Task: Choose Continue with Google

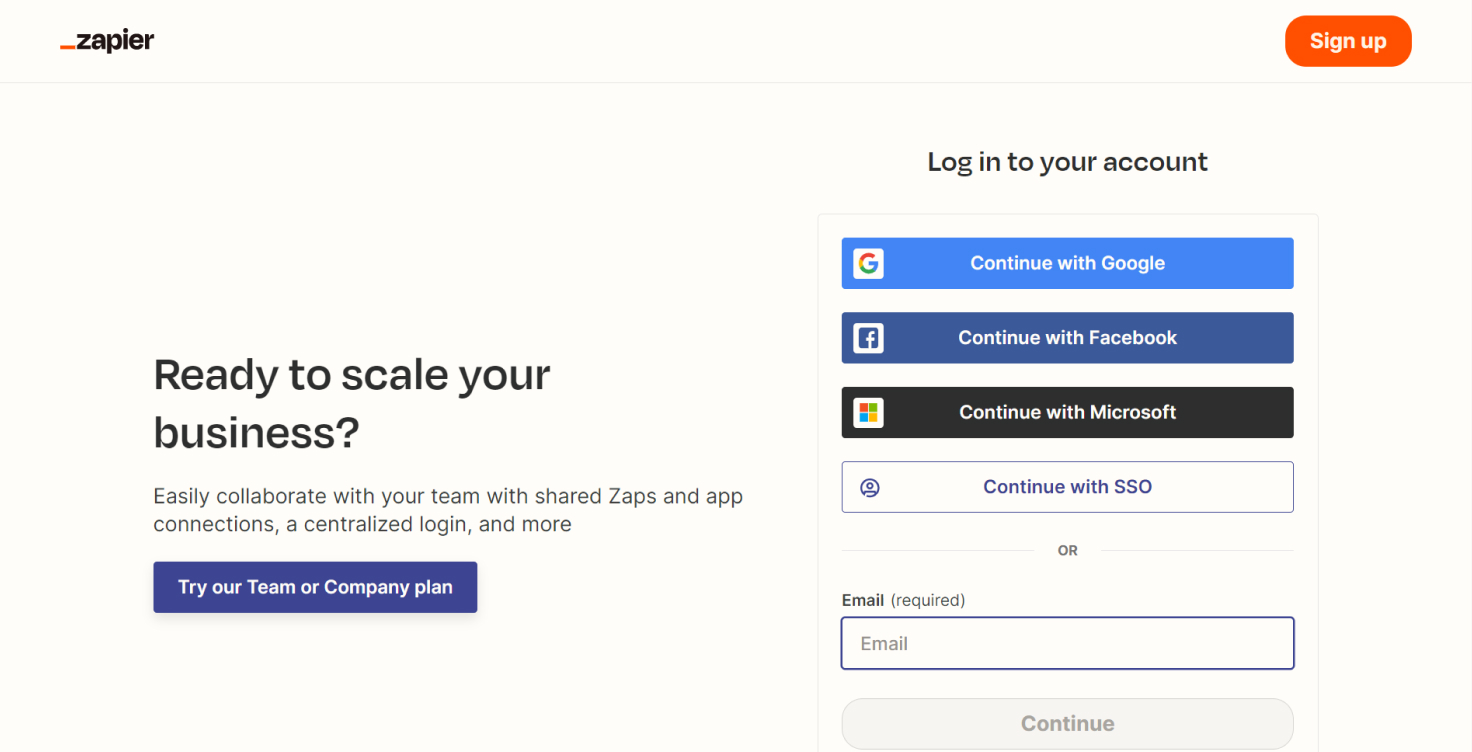Action: 1067,263
